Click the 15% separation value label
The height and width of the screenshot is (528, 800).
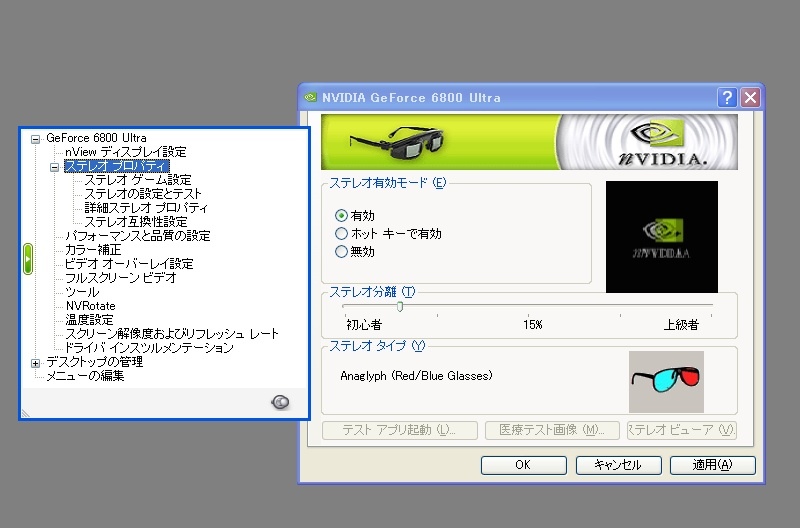click(x=533, y=324)
